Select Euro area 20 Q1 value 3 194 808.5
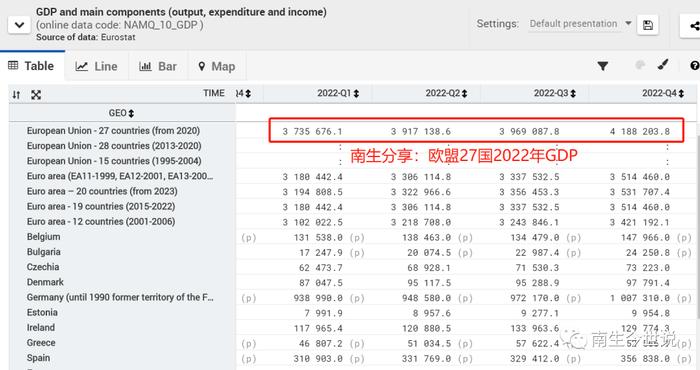 coord(312,192)
